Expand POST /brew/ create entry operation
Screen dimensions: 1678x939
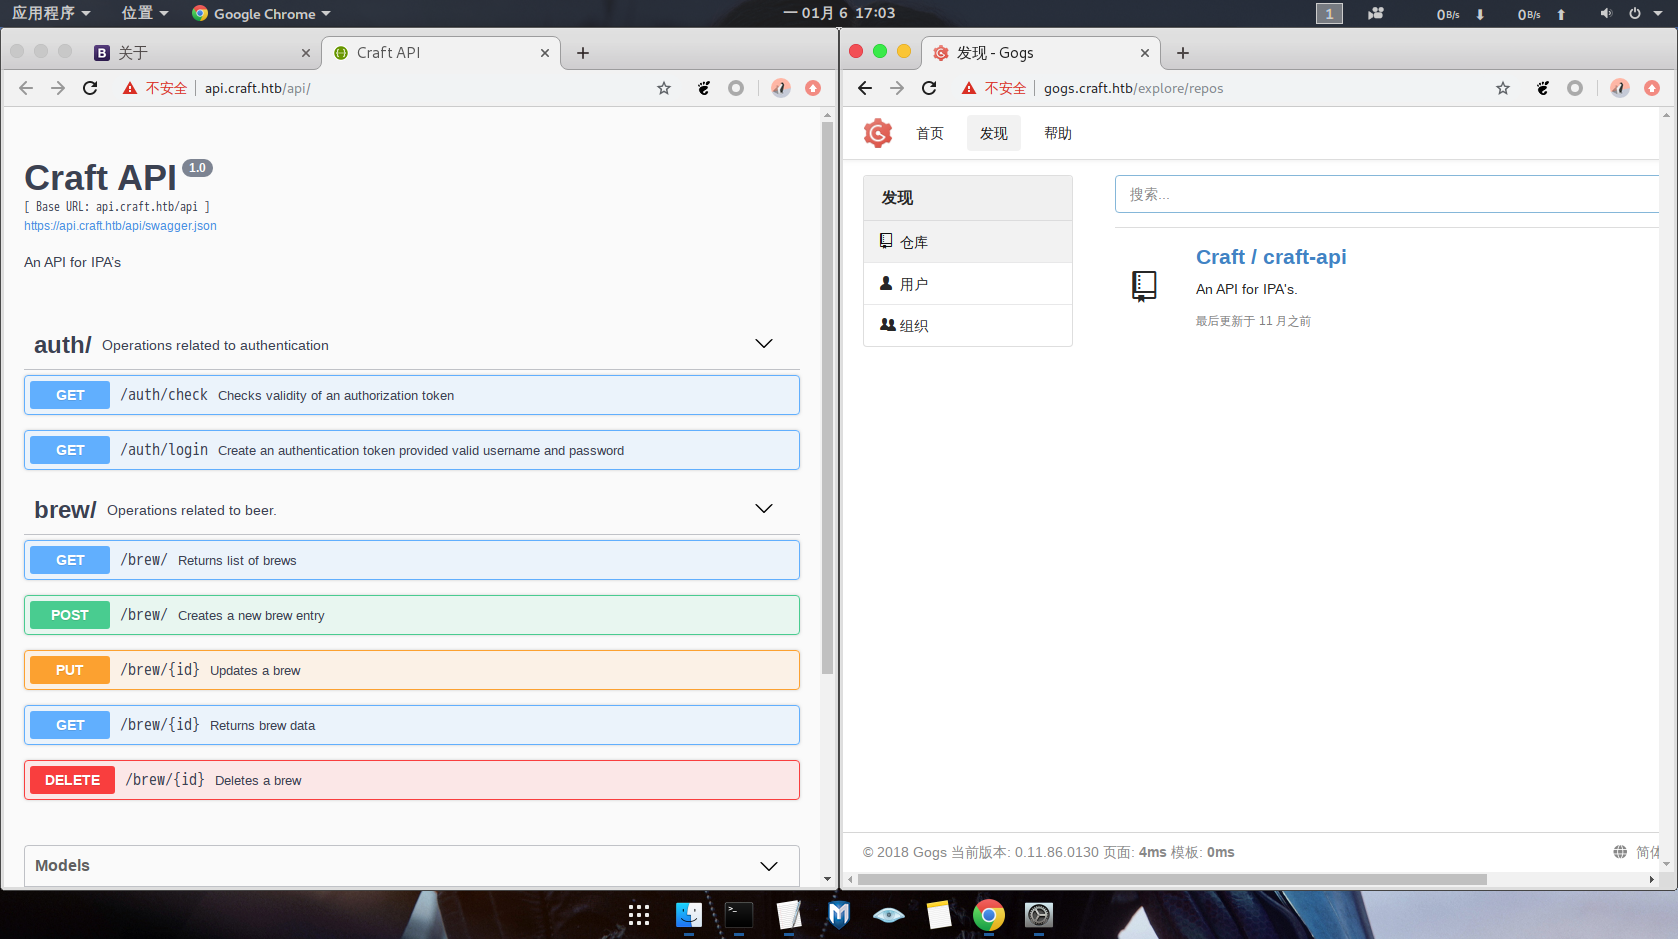click(412, 615)
